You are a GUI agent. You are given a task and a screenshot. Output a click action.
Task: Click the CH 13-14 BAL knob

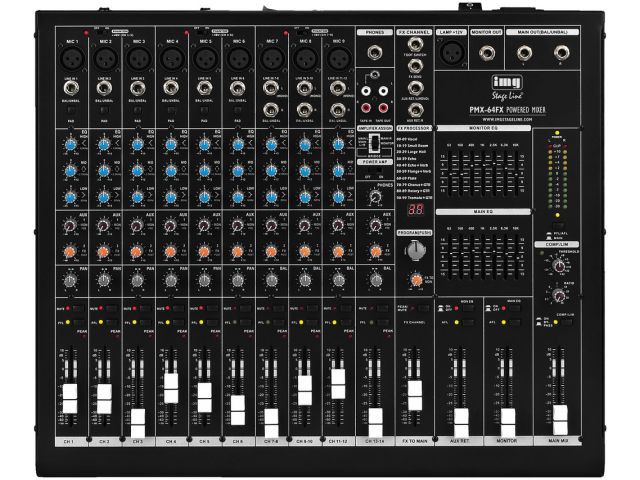[x=376, y=280]
